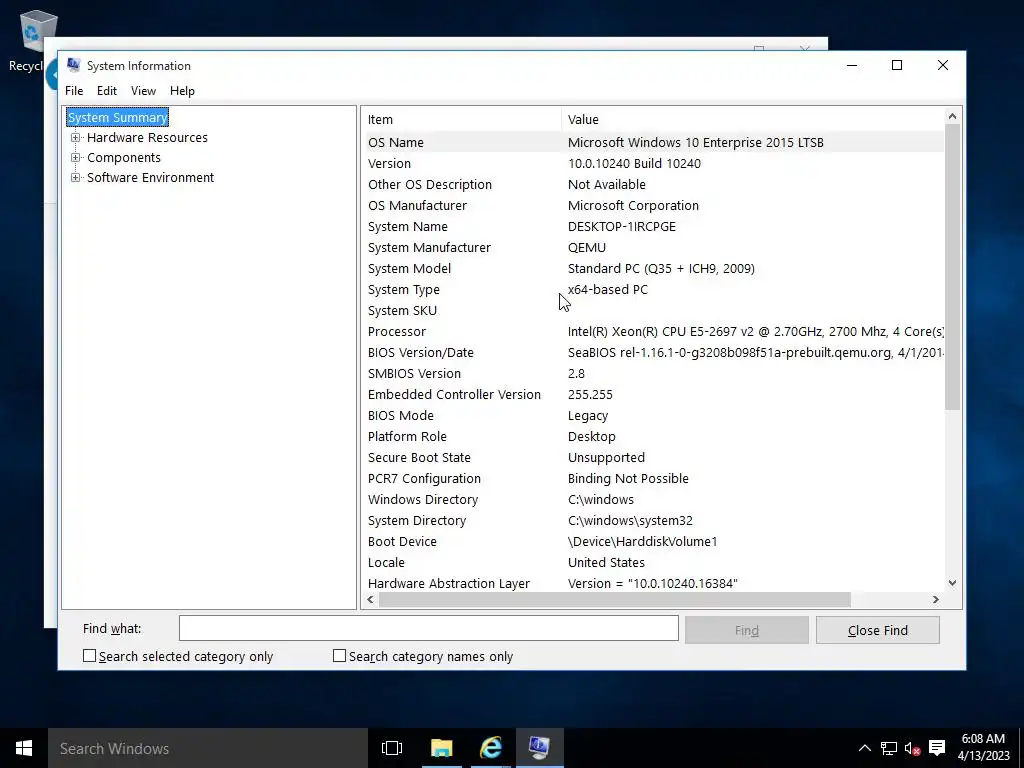The height and width of the screenshot is (768, 1024).
Task: Launch File Explorer from the taskbar
Action: 441,748
